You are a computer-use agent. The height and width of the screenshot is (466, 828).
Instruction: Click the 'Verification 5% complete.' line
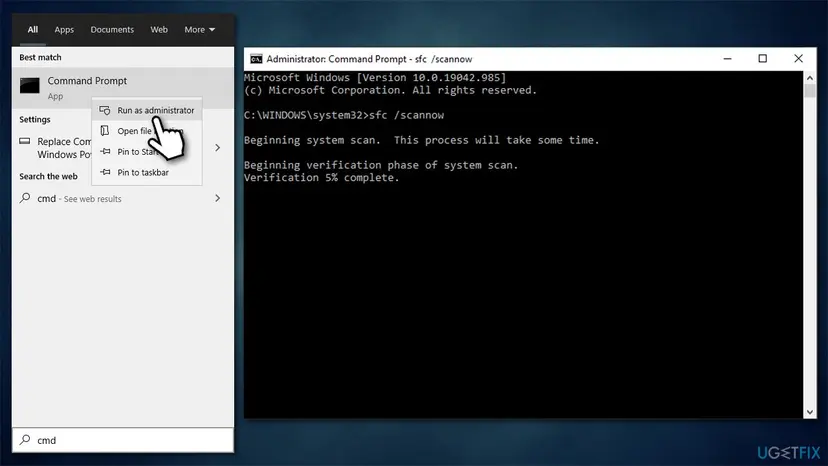(322, 178)
